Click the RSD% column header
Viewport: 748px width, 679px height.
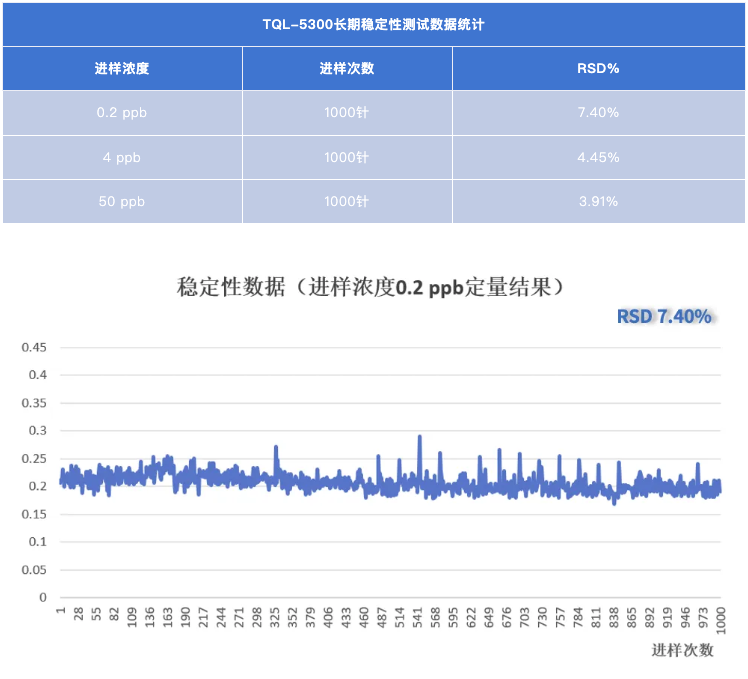pyautogui.click(x=598, y=69)
